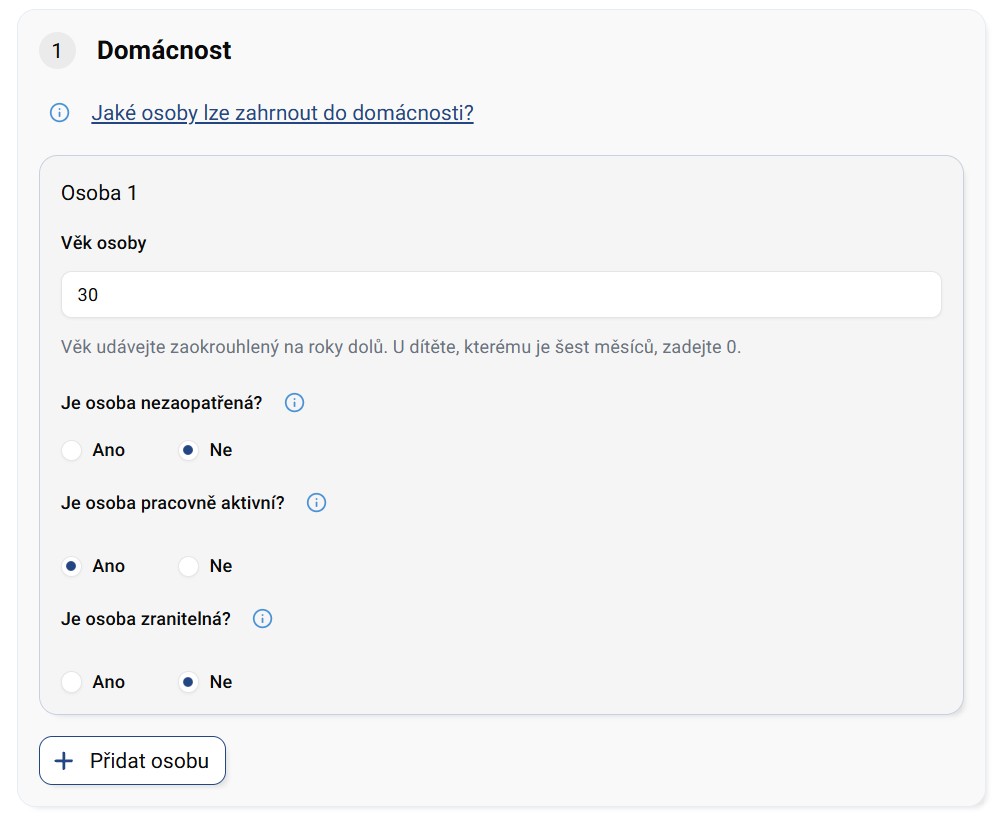Open info icon next to "Je osoba zranitelná?"

point(262,619)
